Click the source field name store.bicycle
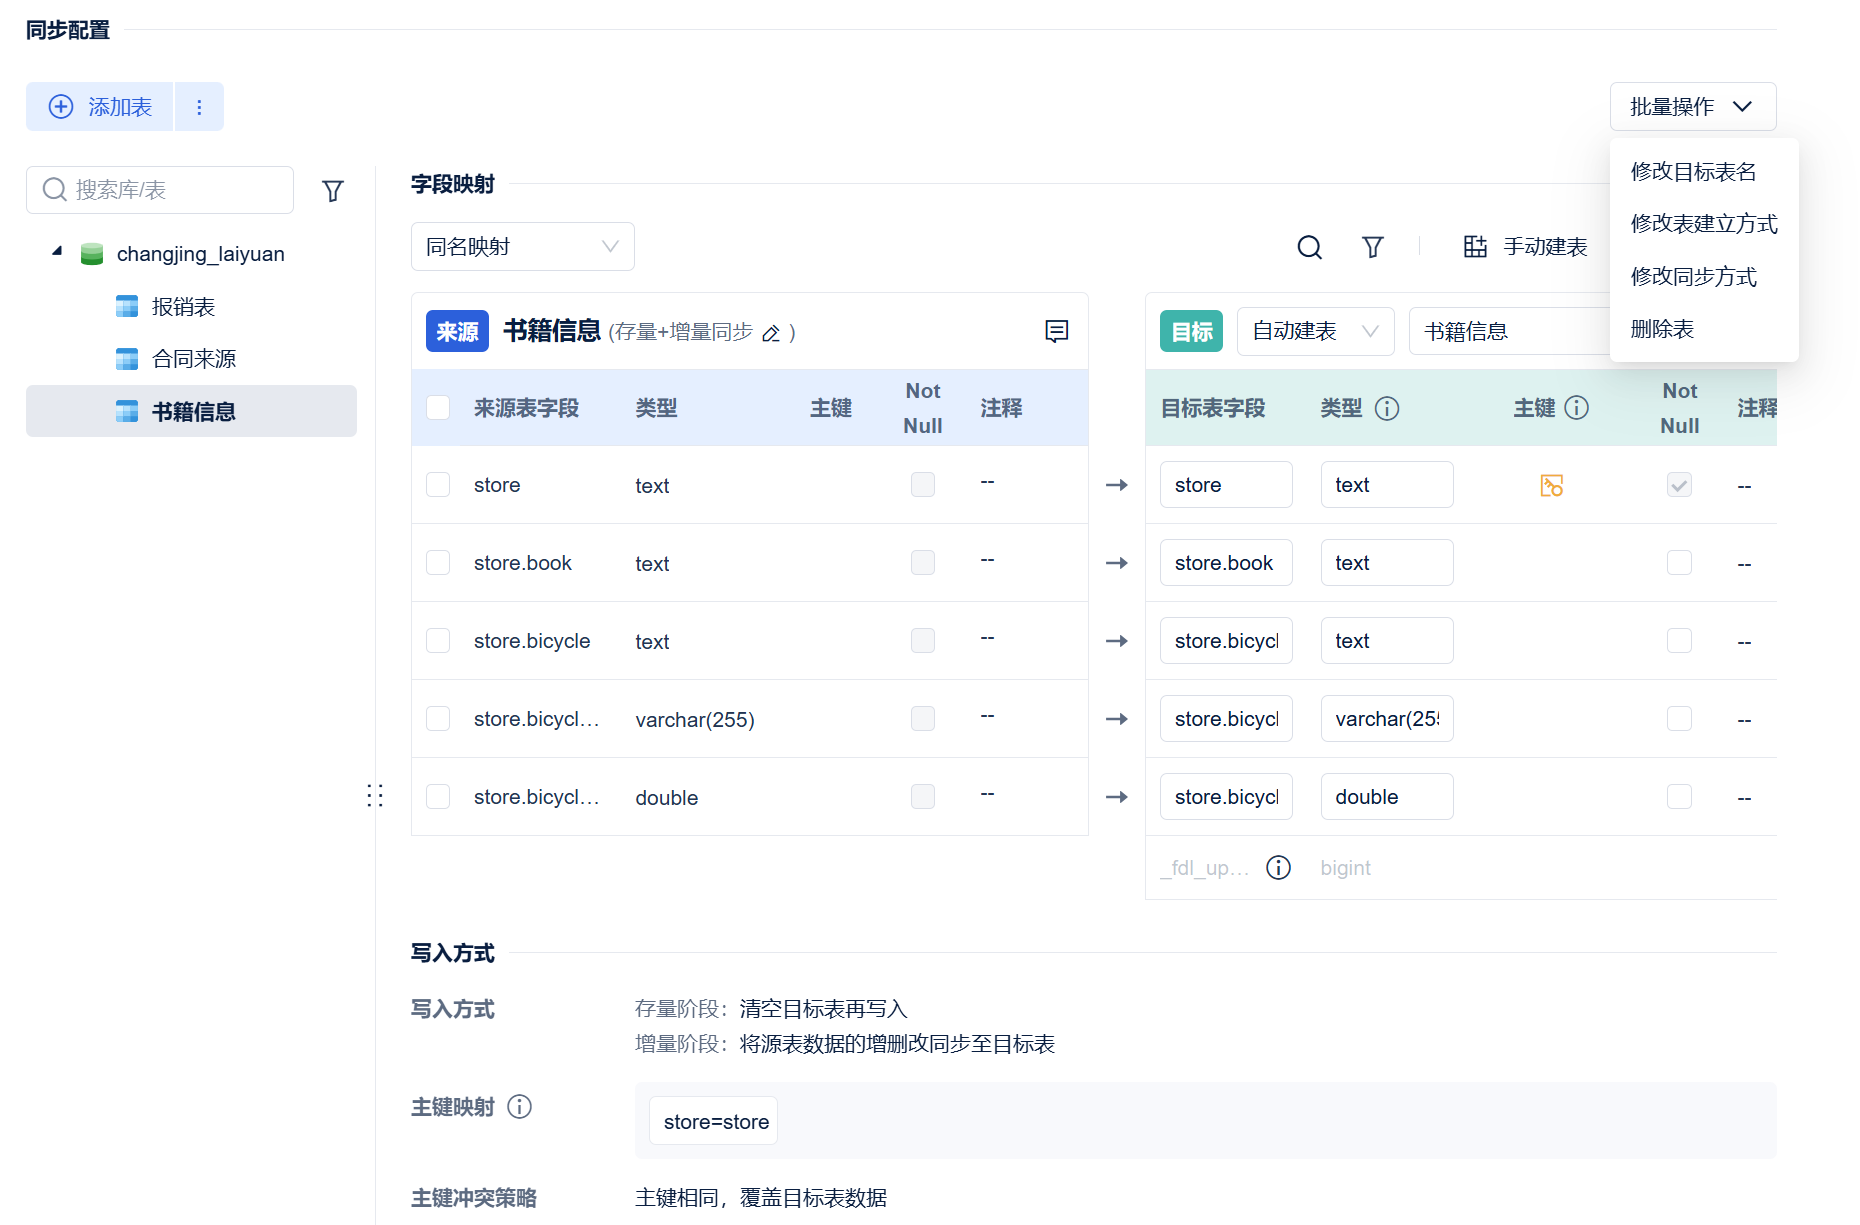1860x1225 pixels. [x=532, y=641]
